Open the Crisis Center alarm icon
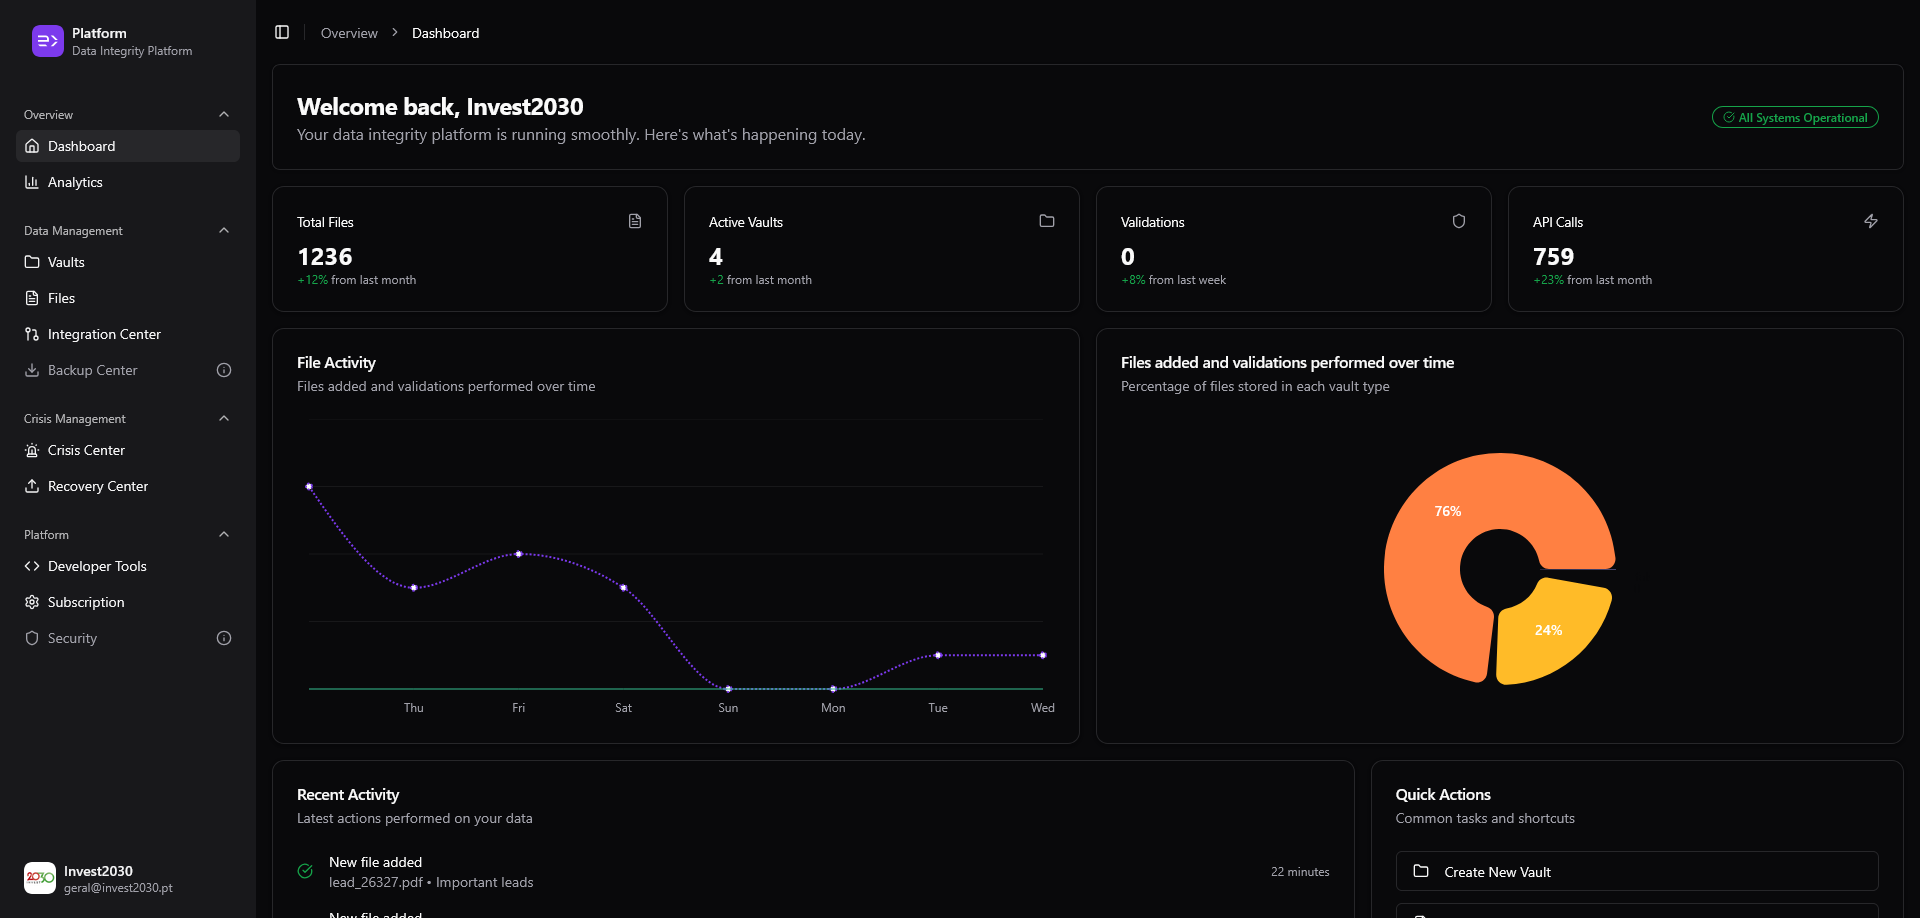Screen dimensions: 1920x918 pyautogui.click(x=32, y=450)
